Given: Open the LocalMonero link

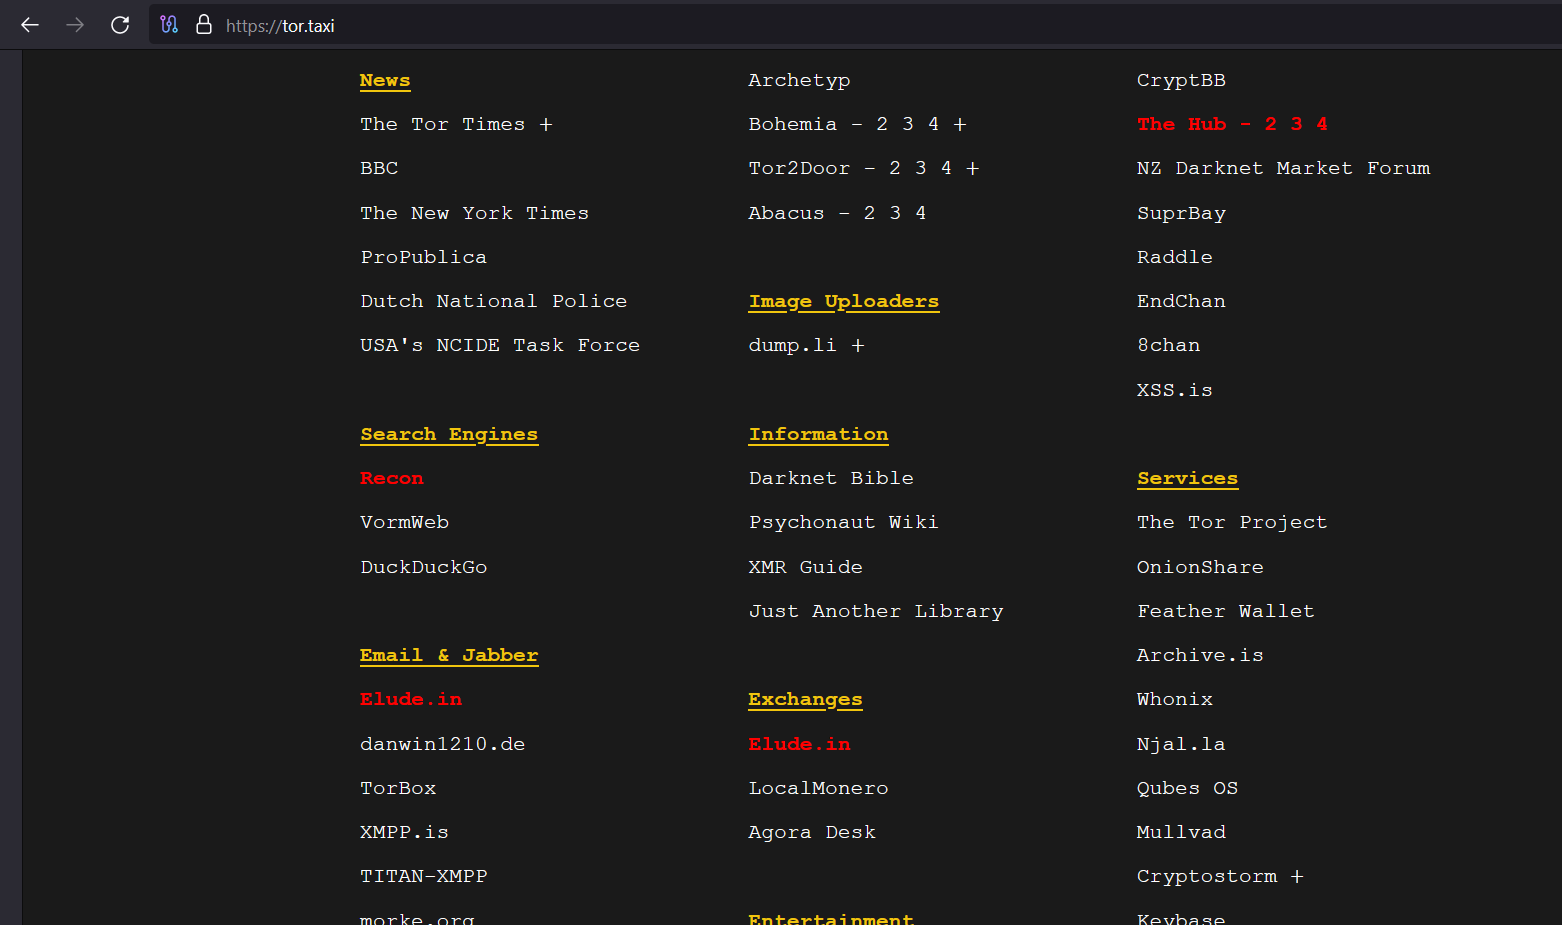Looking at the screenshot, I should pos(818,788).
